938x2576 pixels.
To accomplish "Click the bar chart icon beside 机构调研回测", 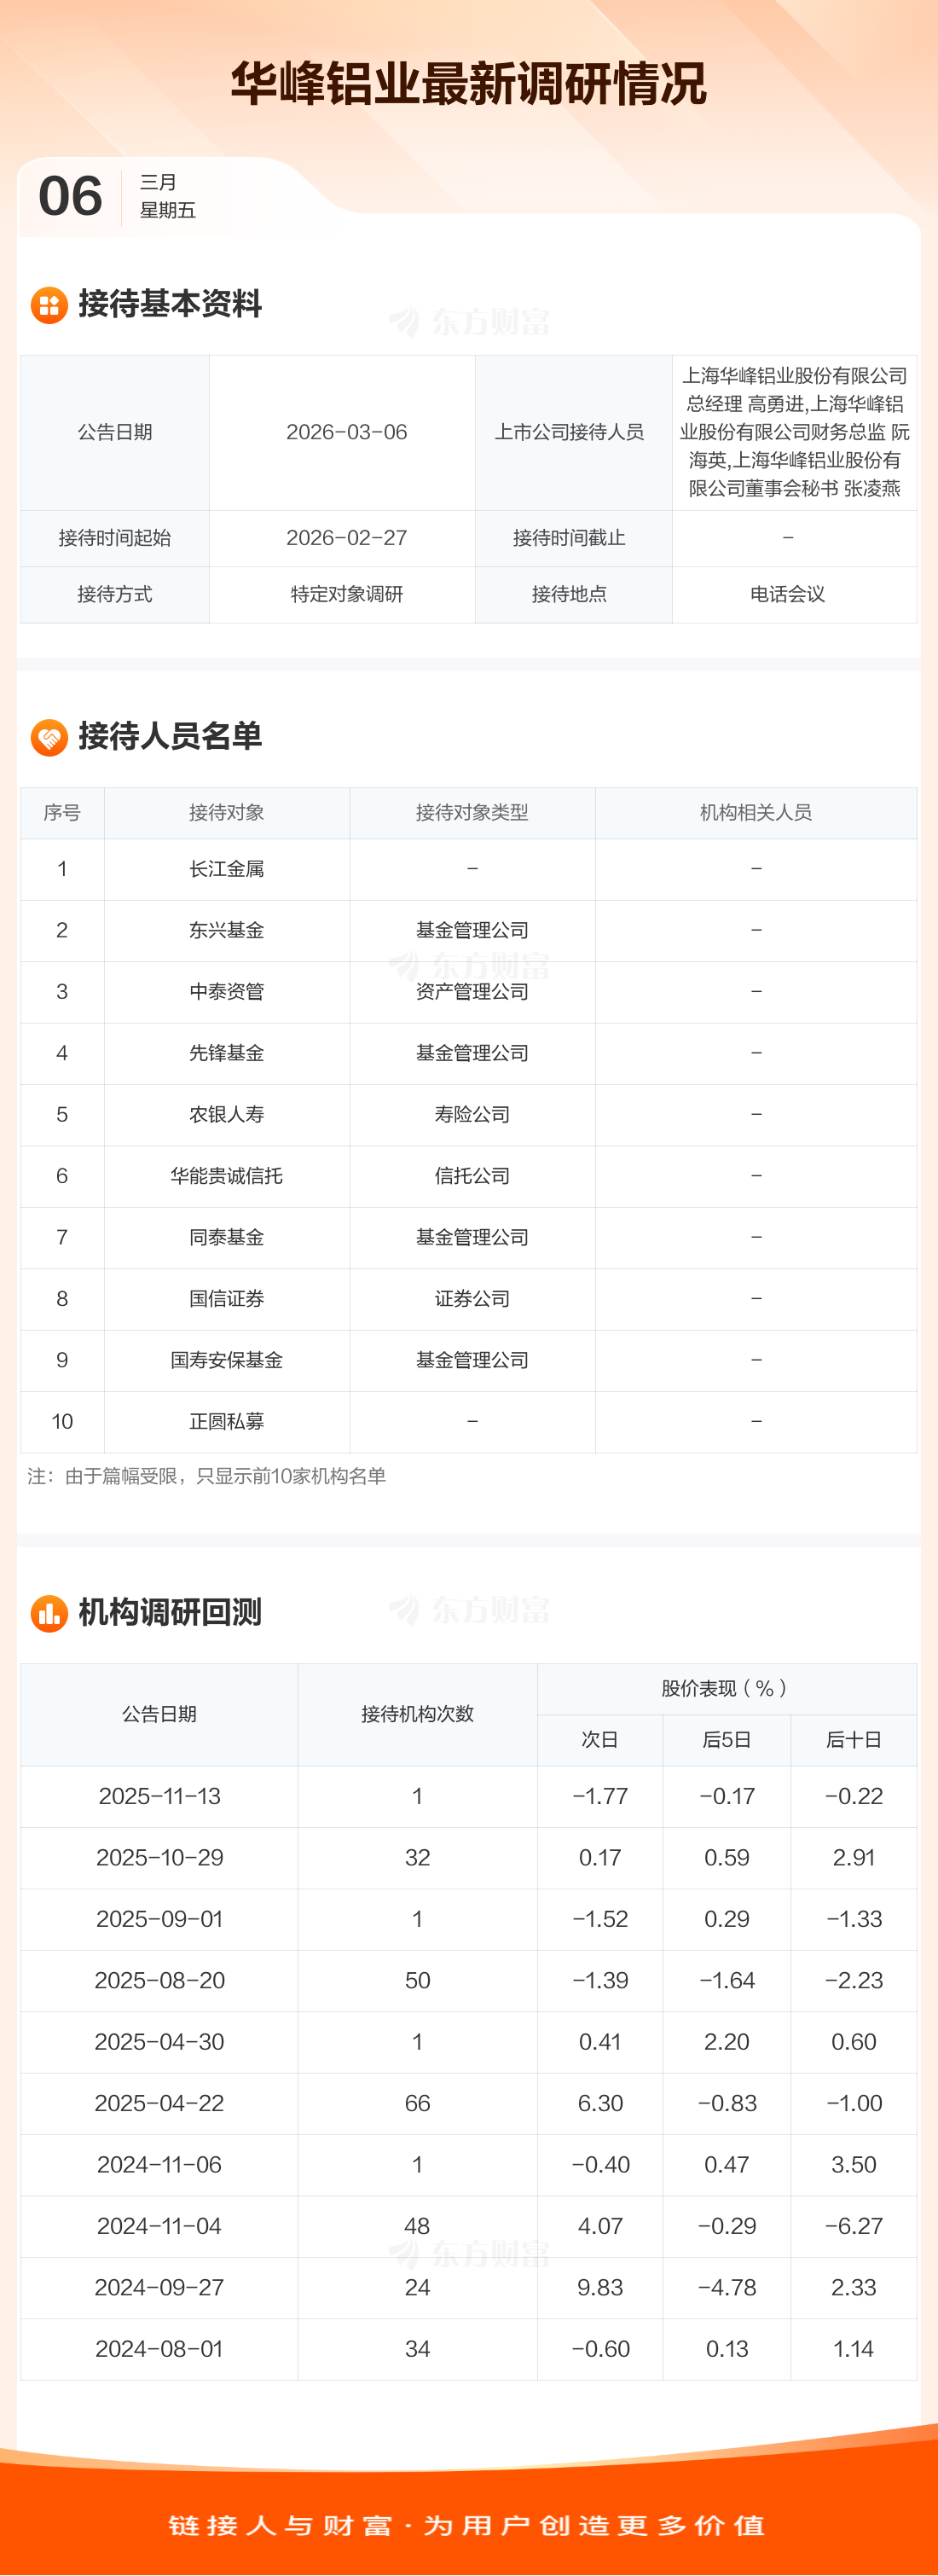I will [x=49, y=1613].
